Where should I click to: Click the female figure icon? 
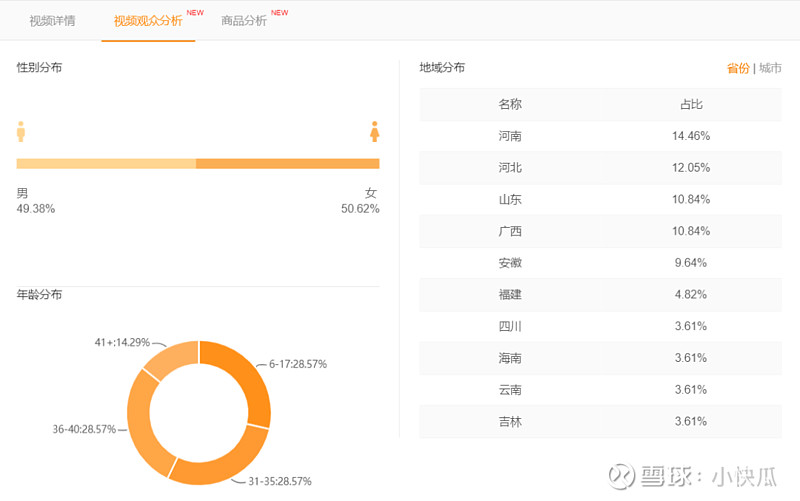pos(374,132)
